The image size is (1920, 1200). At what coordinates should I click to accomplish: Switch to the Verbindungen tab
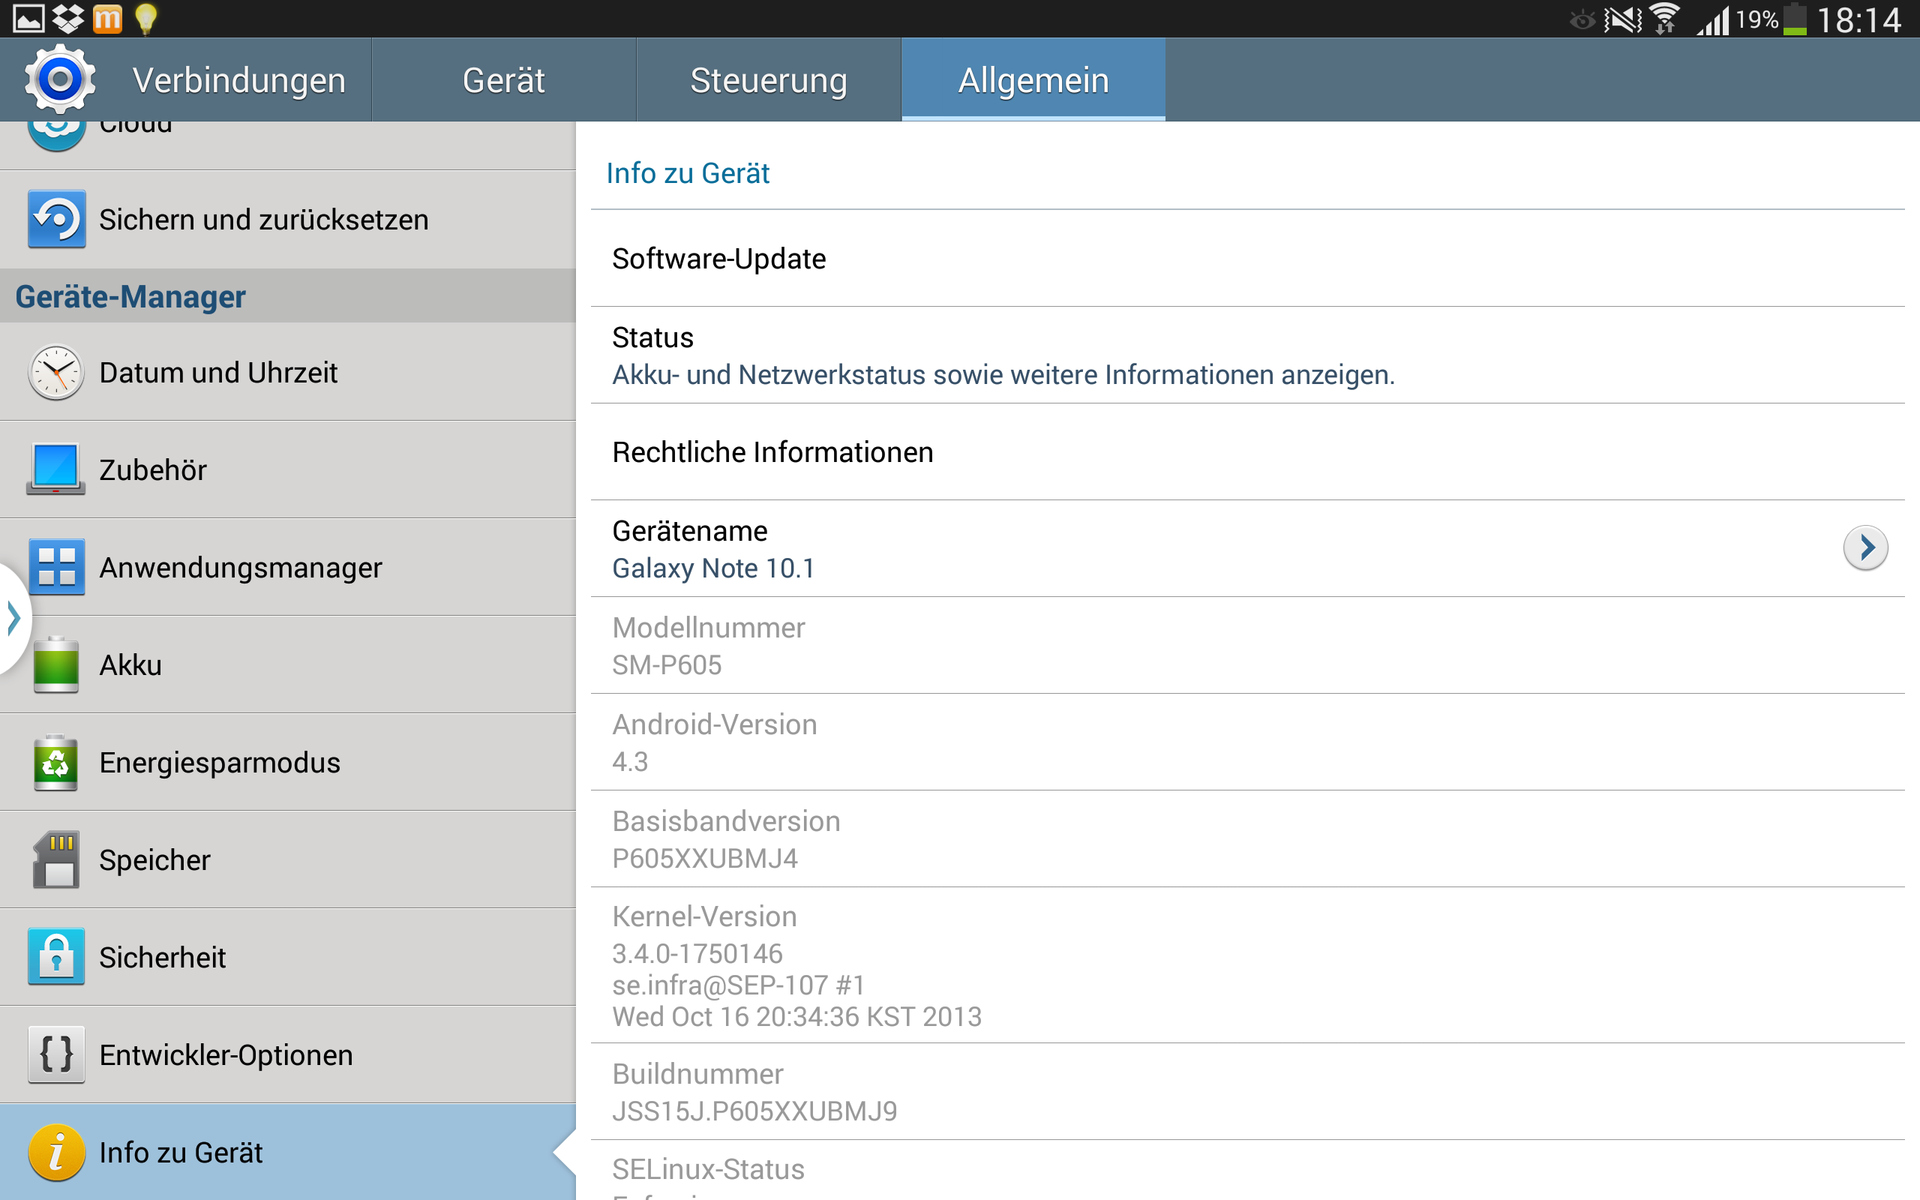[x=239, y=80]
